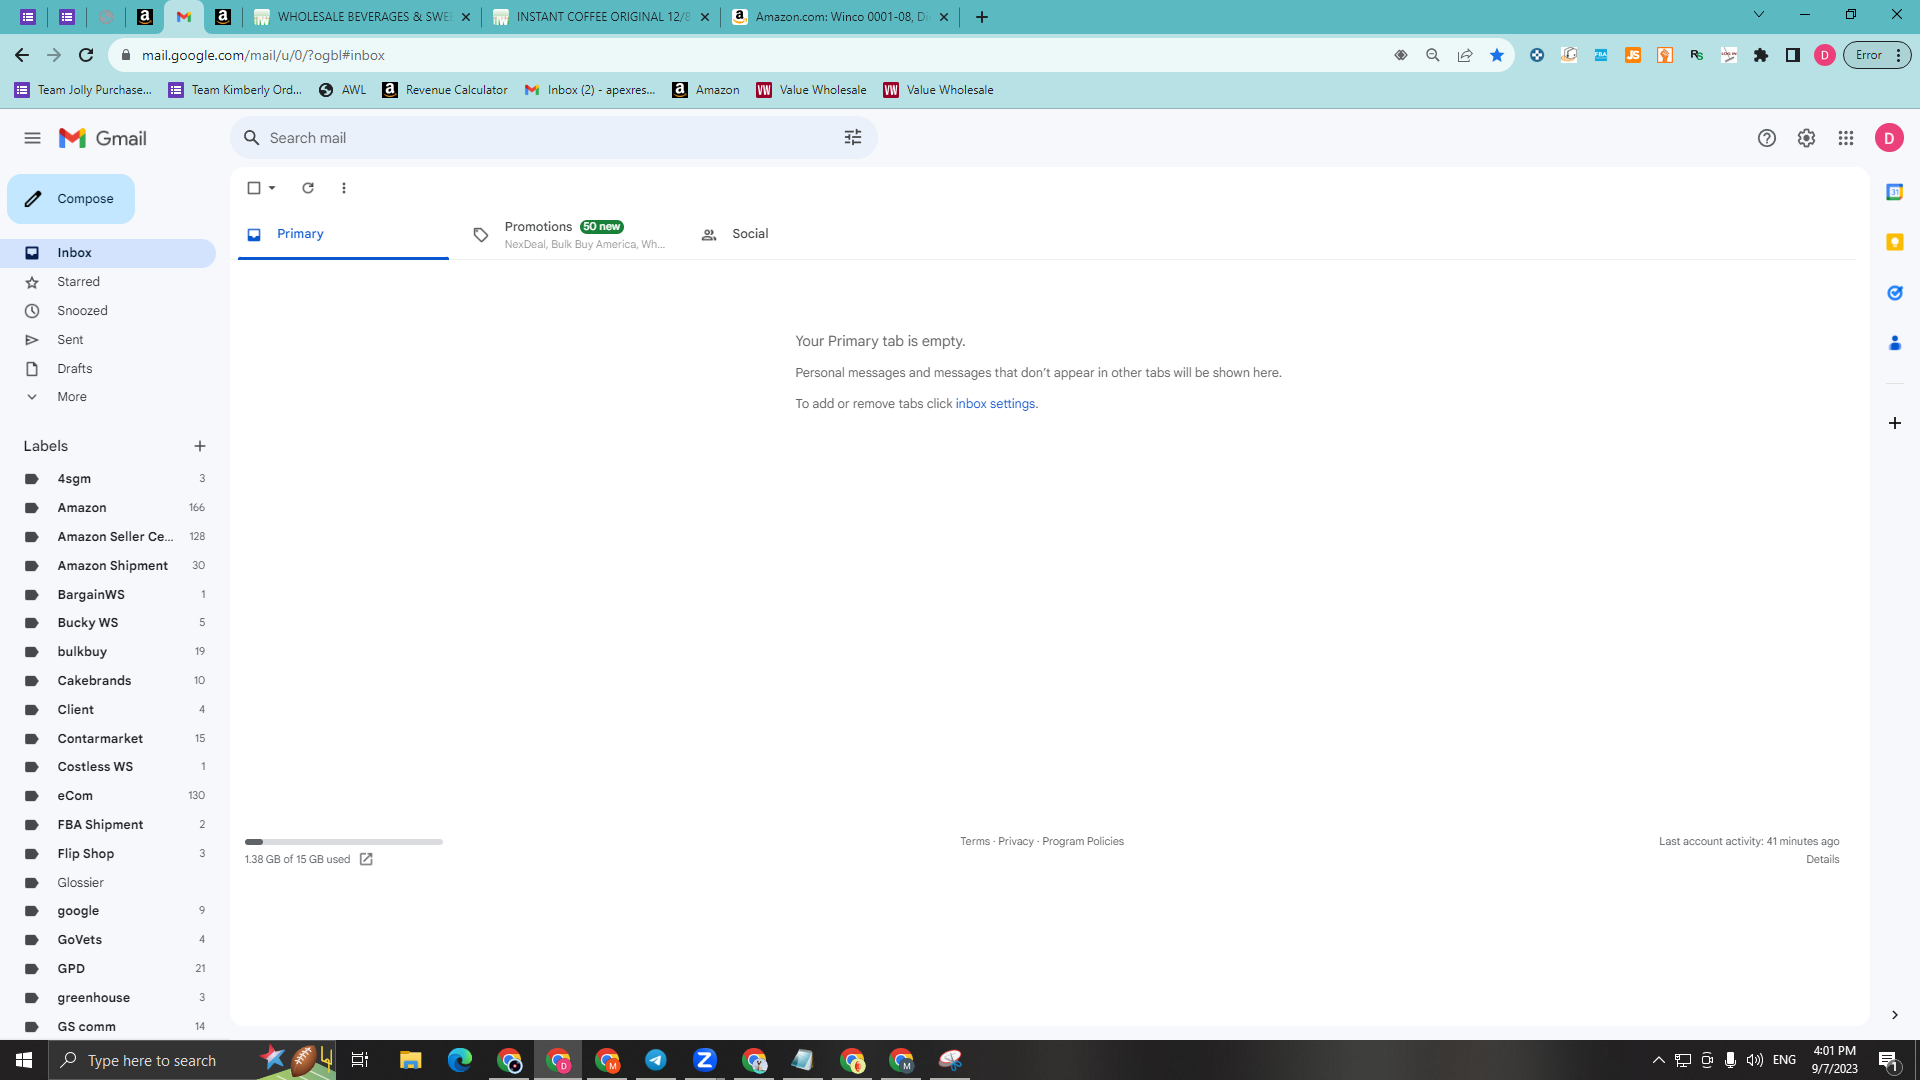Screen dimensions: 1920x1080
Task: Open storage manage link icon
Action: (366, 859)
